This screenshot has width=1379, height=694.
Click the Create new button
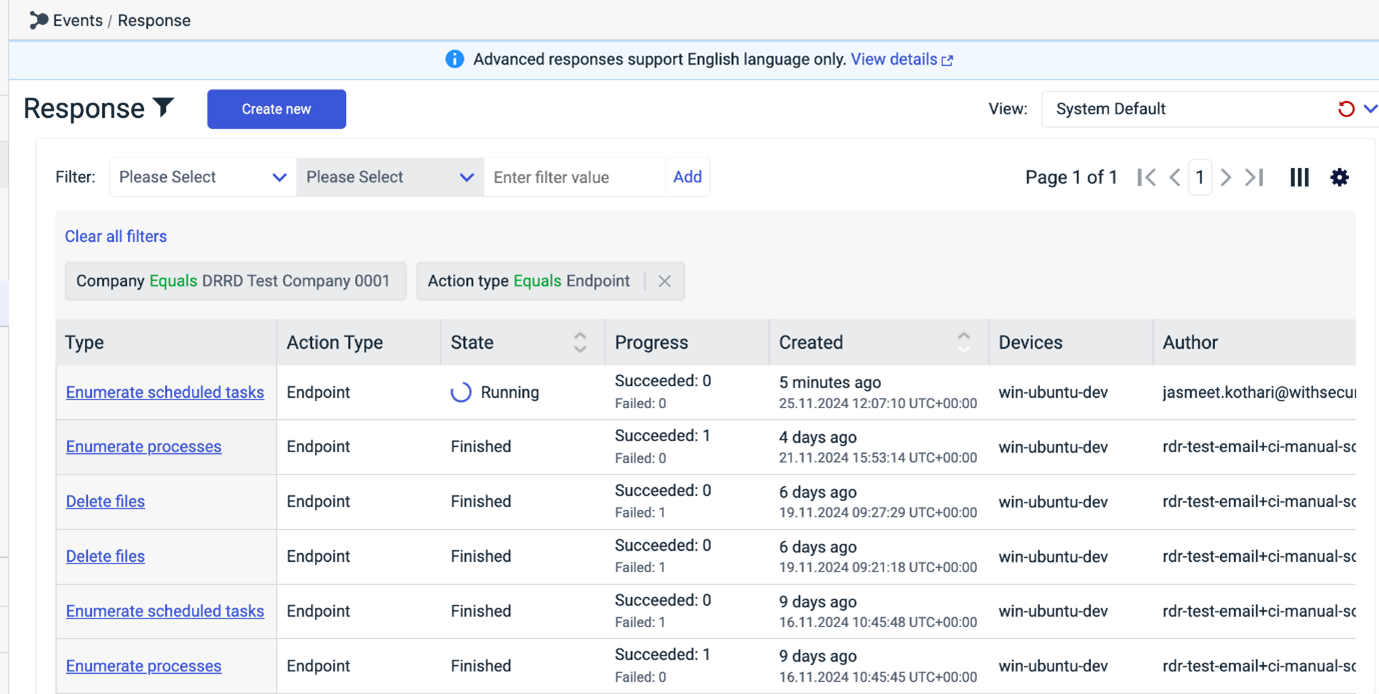point(276,109)
